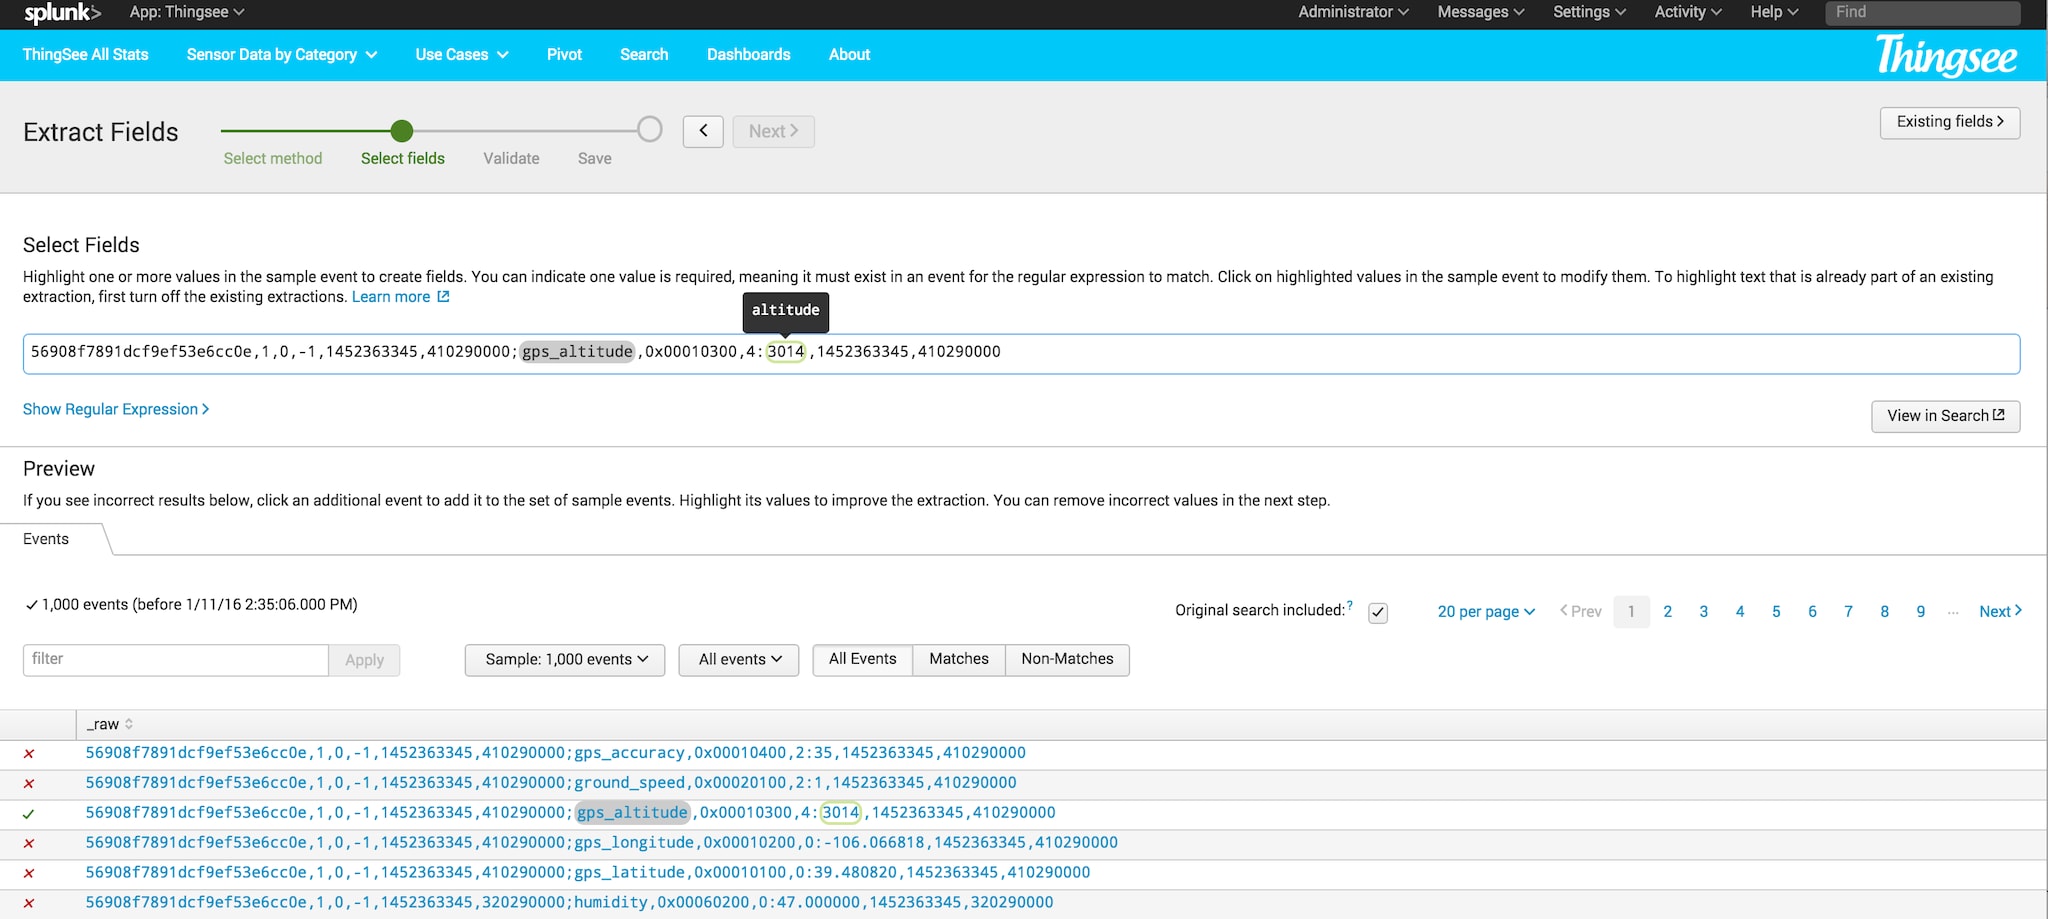Change the 20 per page setting
Screen dimensions: 2048x919
coord(1486,612)
